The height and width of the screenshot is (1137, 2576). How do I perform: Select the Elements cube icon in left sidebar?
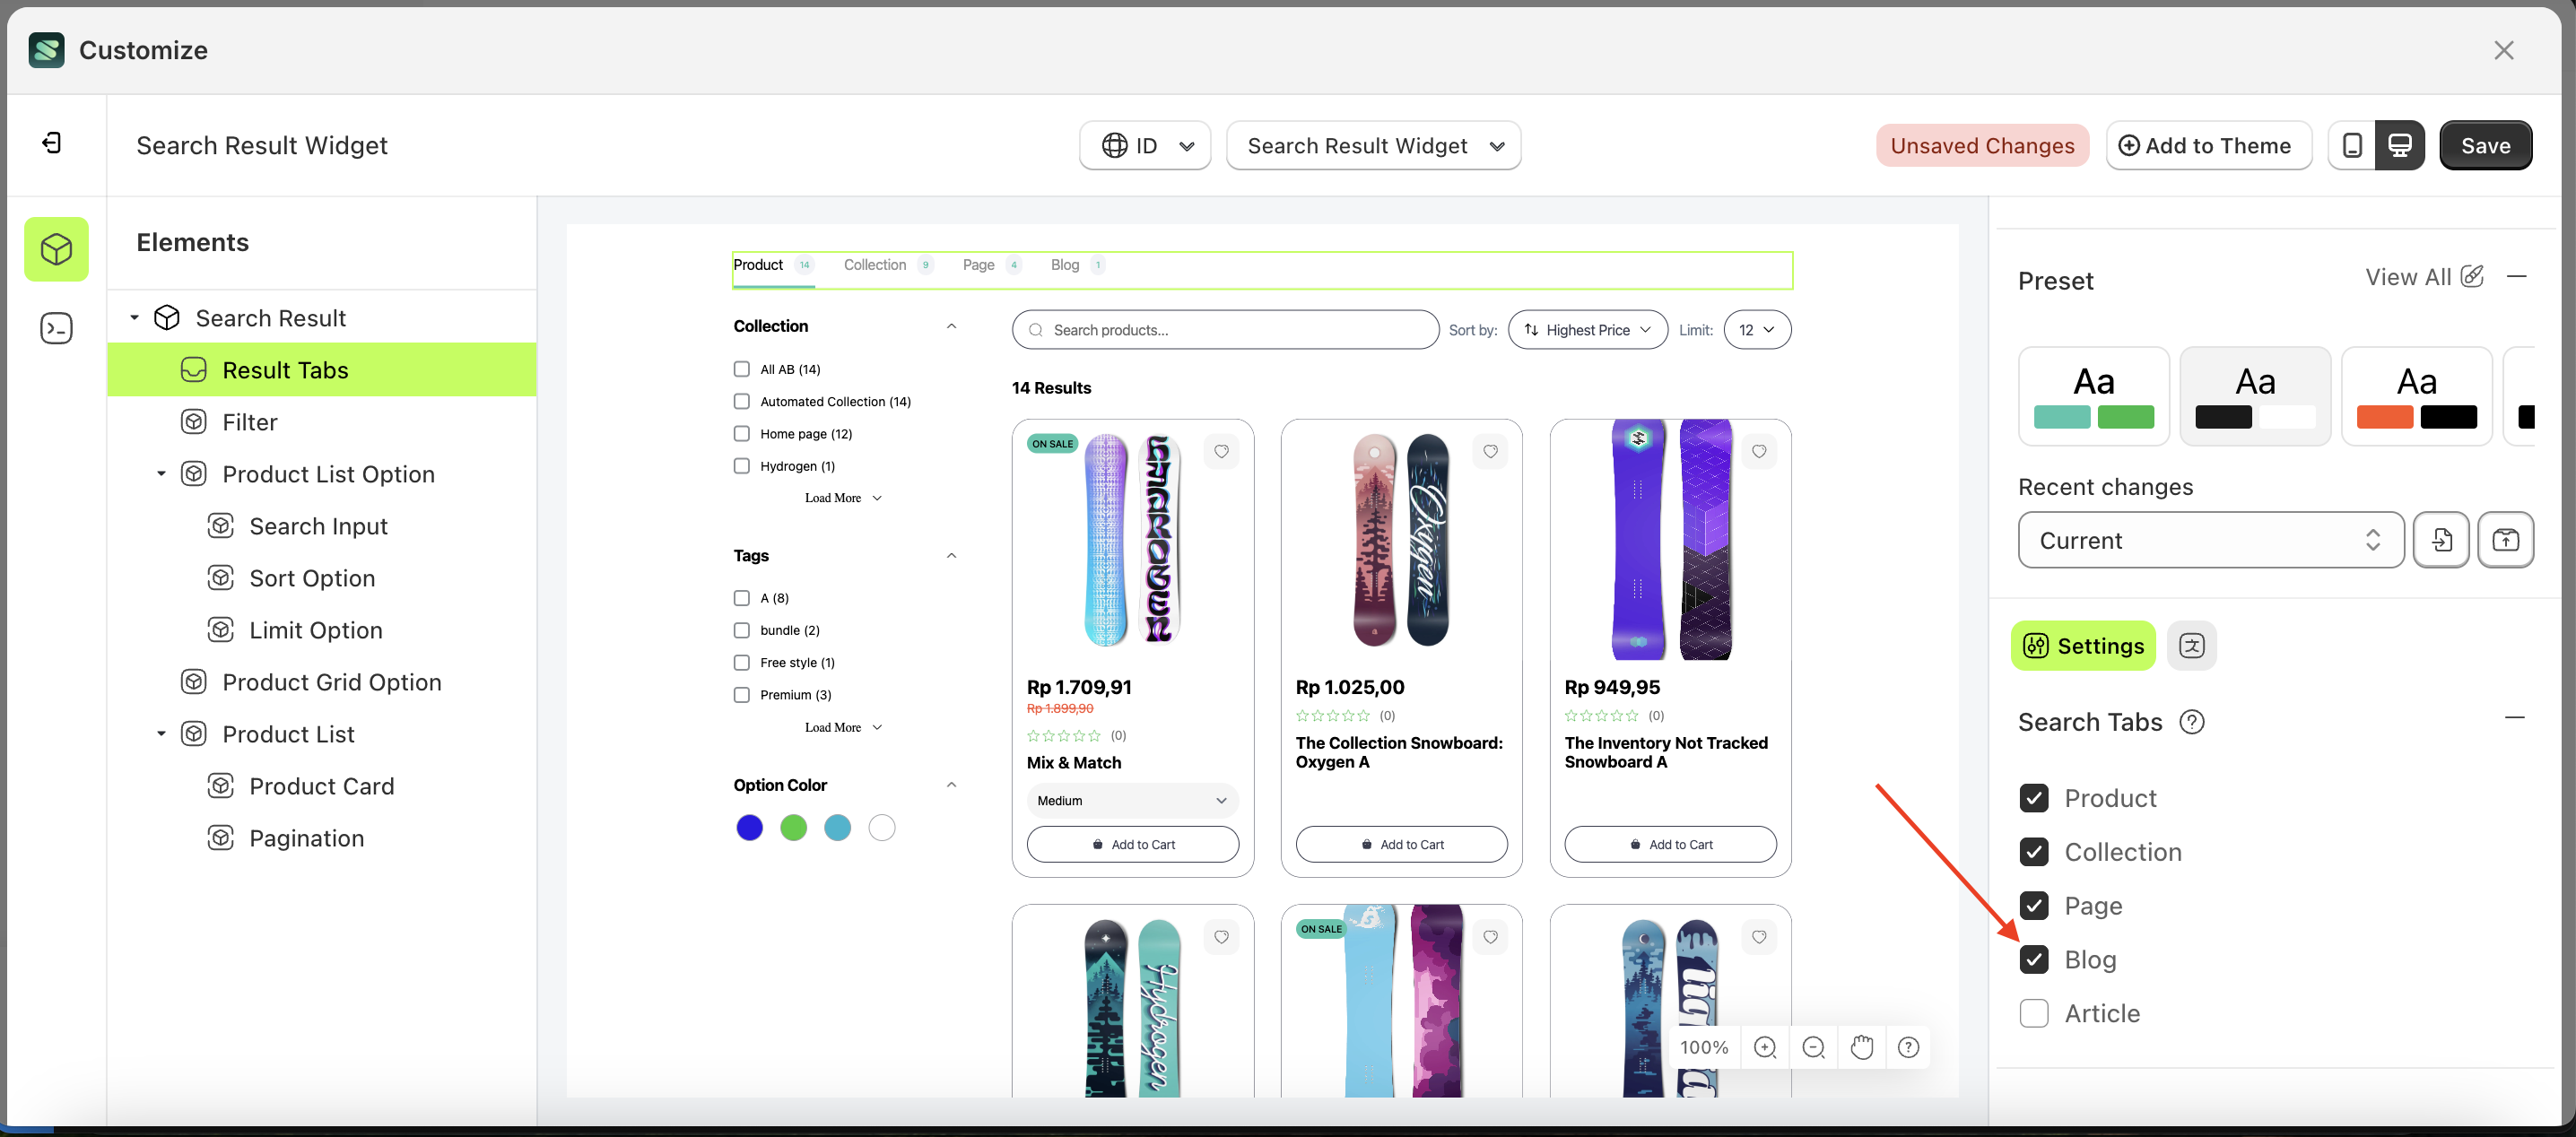click(56, 249)
